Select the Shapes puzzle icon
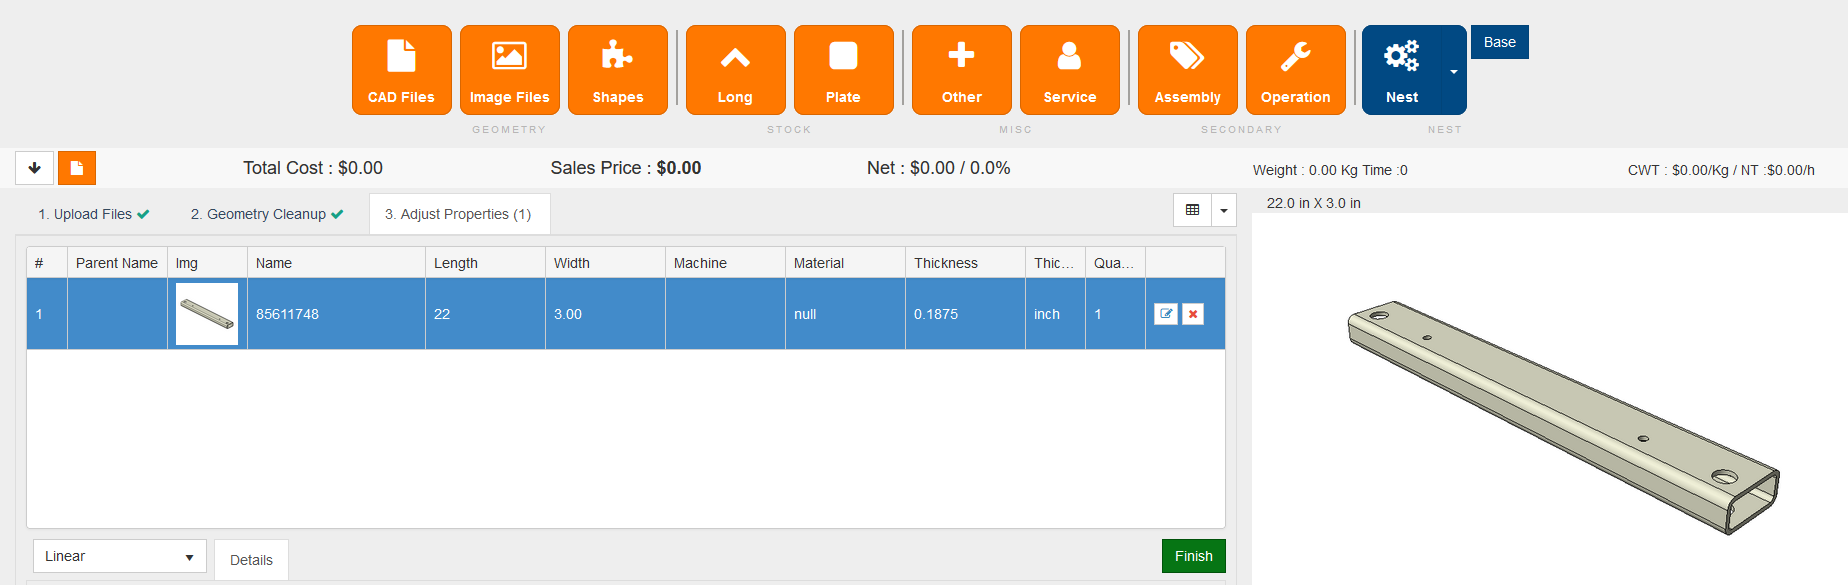Viewport: 1848px width, 585px height. 617,70
